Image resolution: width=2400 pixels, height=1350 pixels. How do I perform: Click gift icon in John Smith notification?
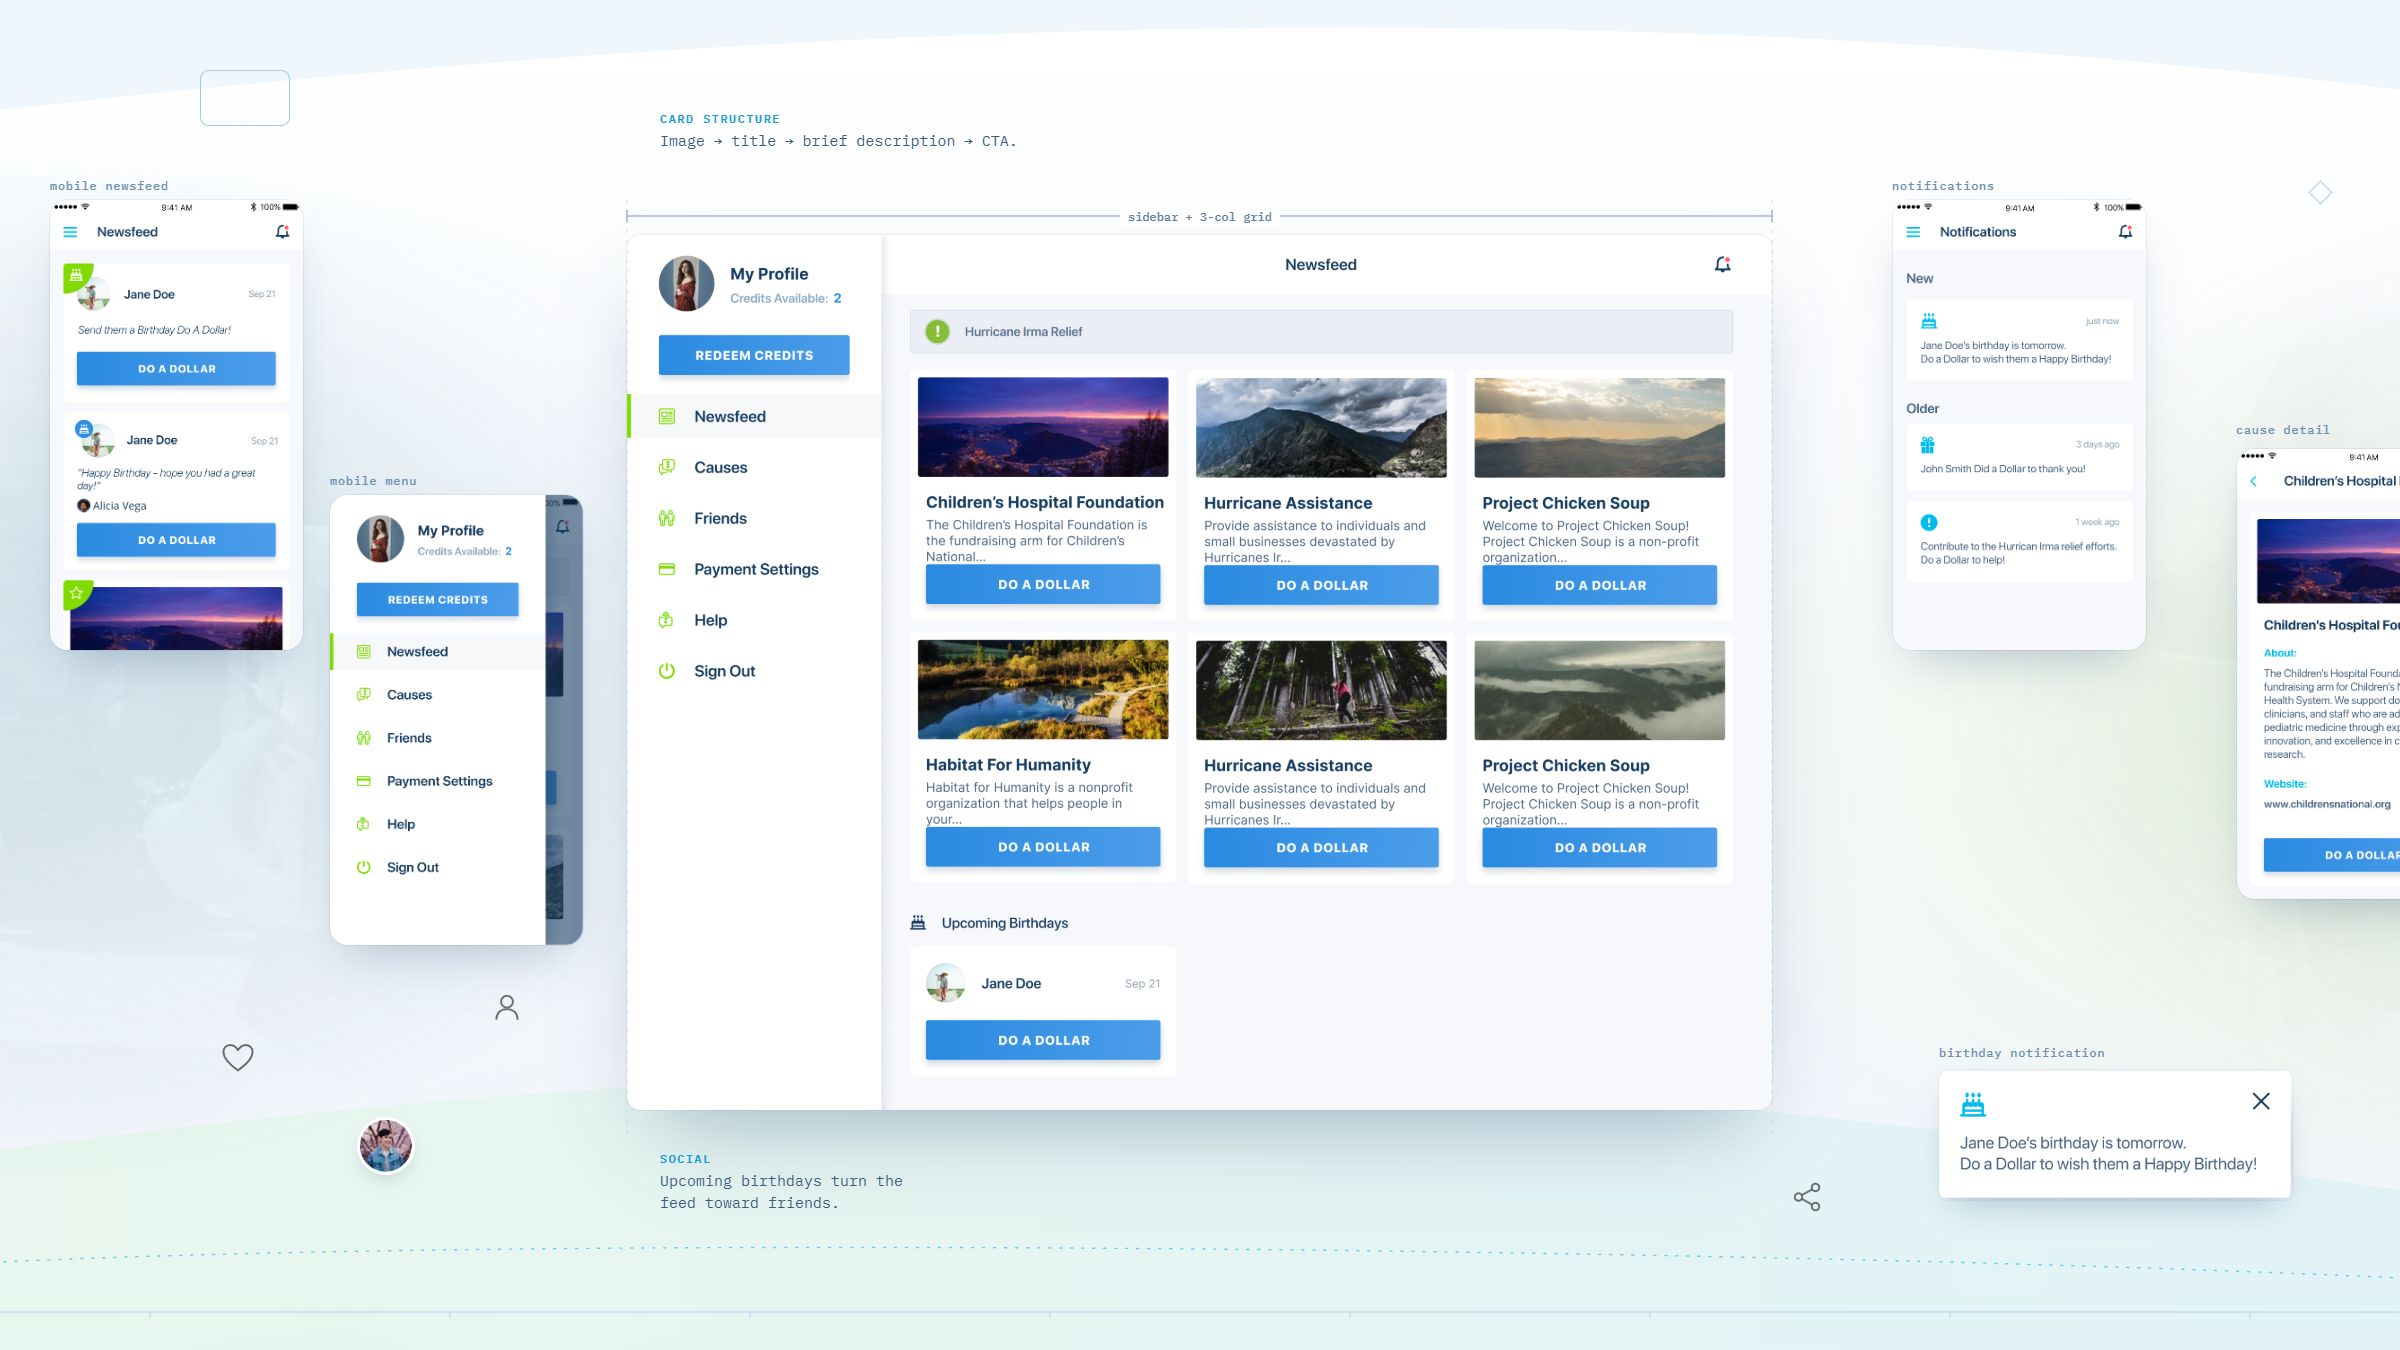pos(1928,445)
